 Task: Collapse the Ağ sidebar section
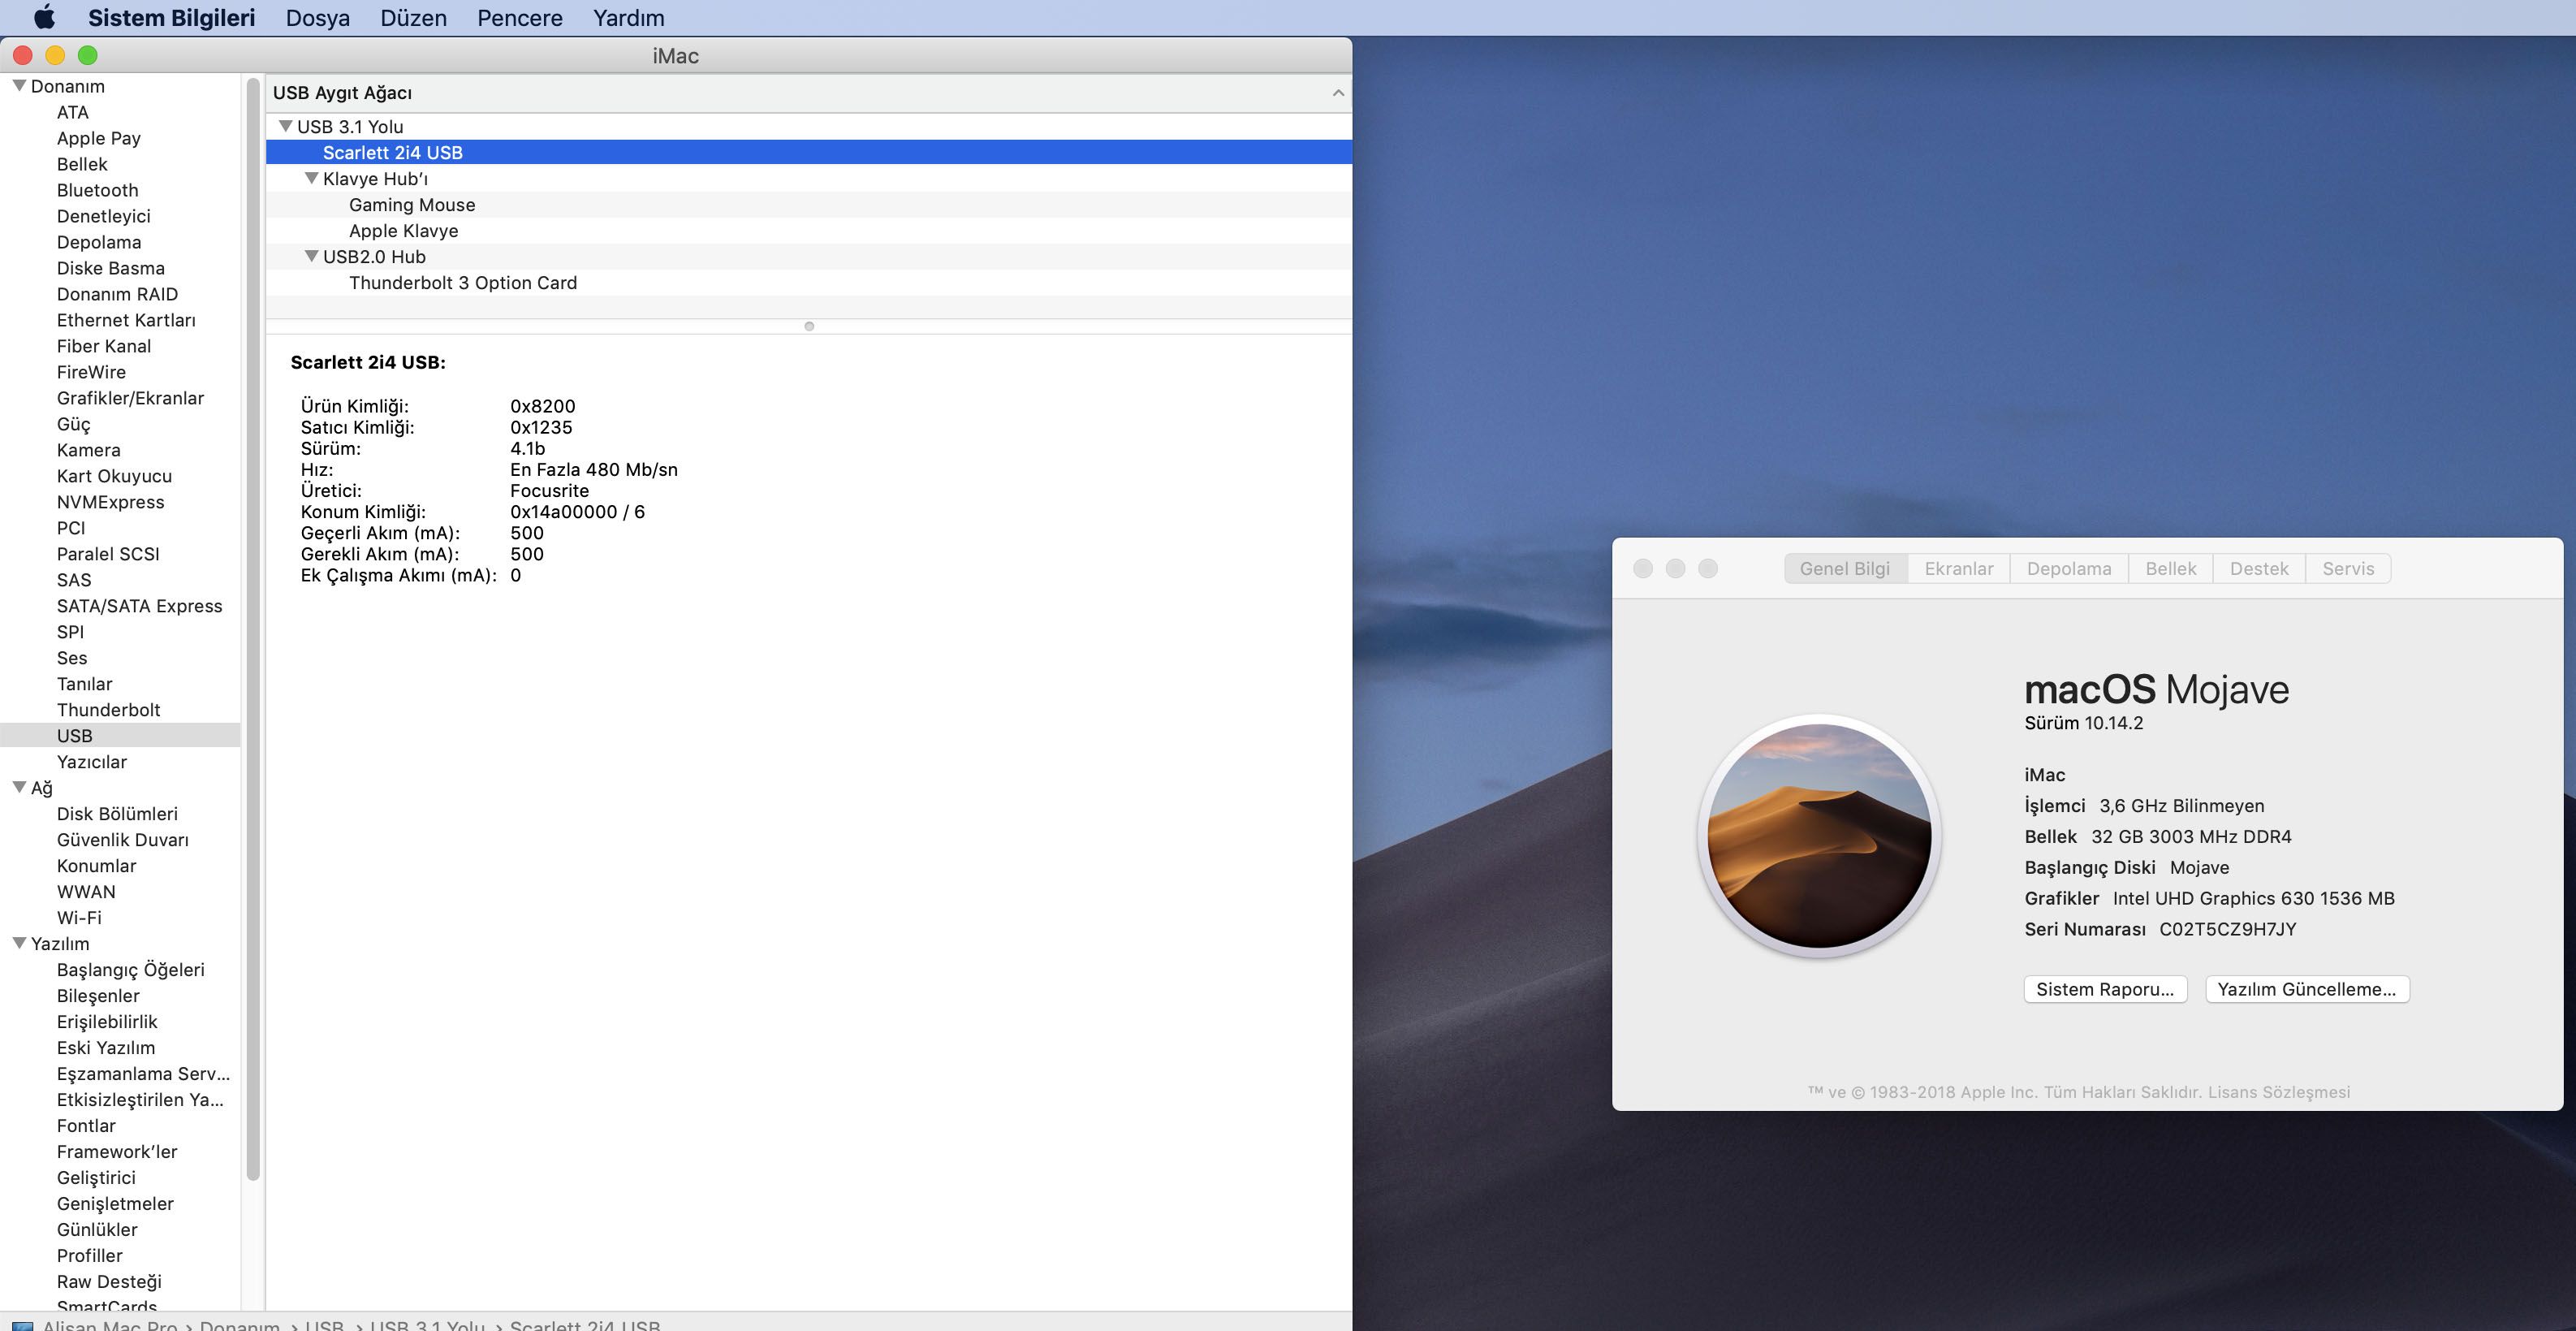coord(19,788)
